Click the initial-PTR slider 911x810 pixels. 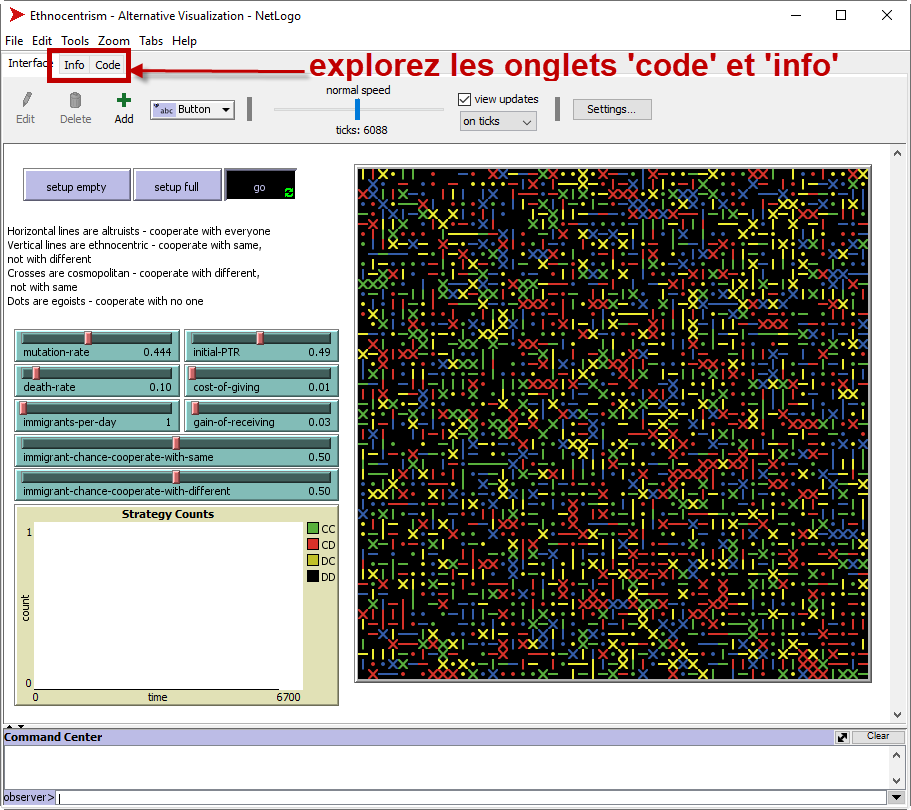pyautogui.click(x=261, y=345)
